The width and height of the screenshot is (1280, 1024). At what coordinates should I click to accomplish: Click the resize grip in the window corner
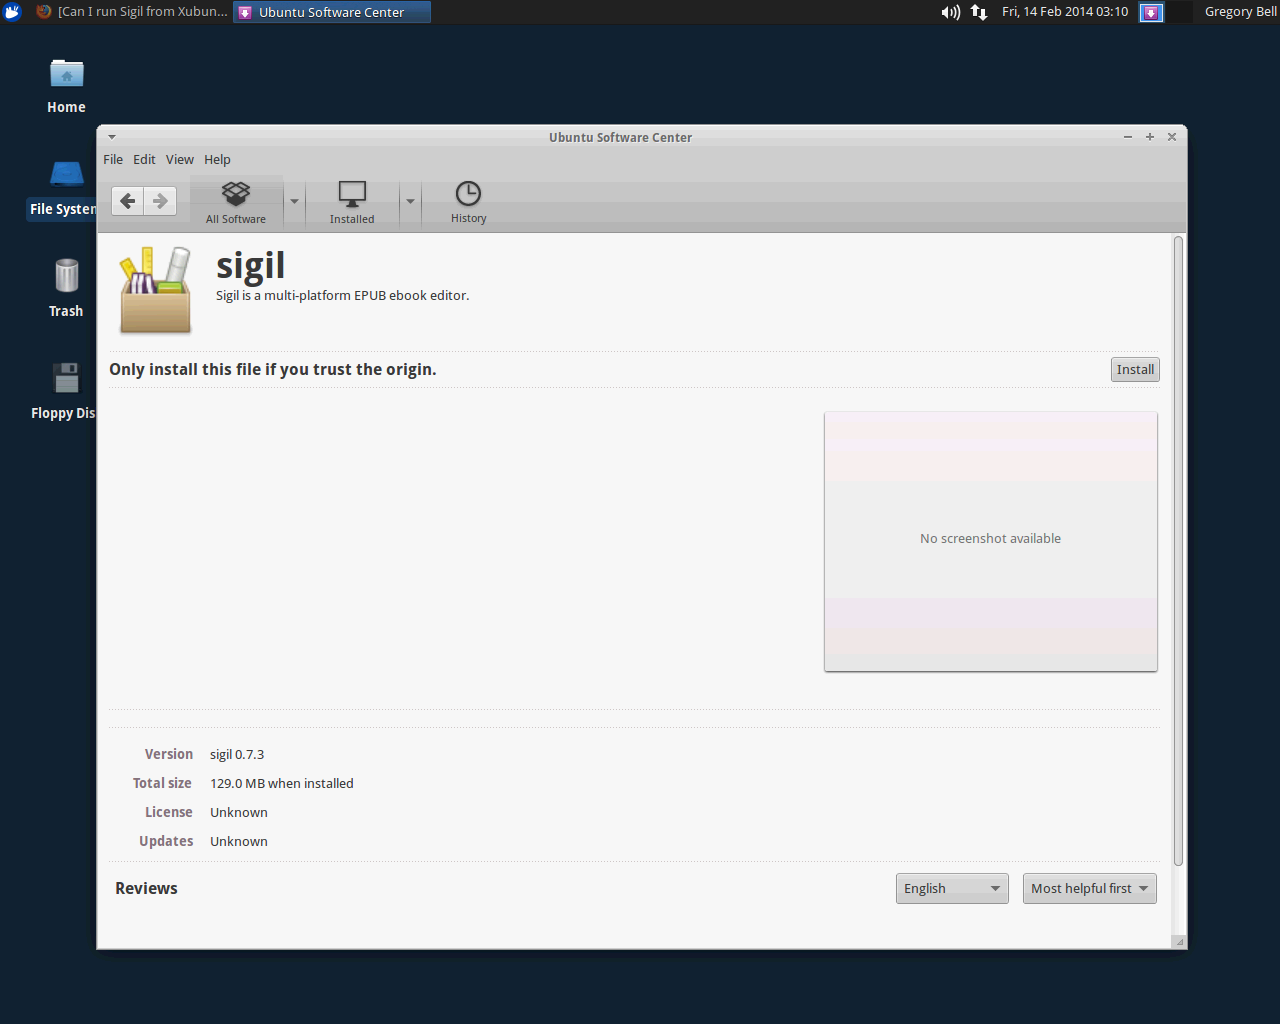(1179, 941)
